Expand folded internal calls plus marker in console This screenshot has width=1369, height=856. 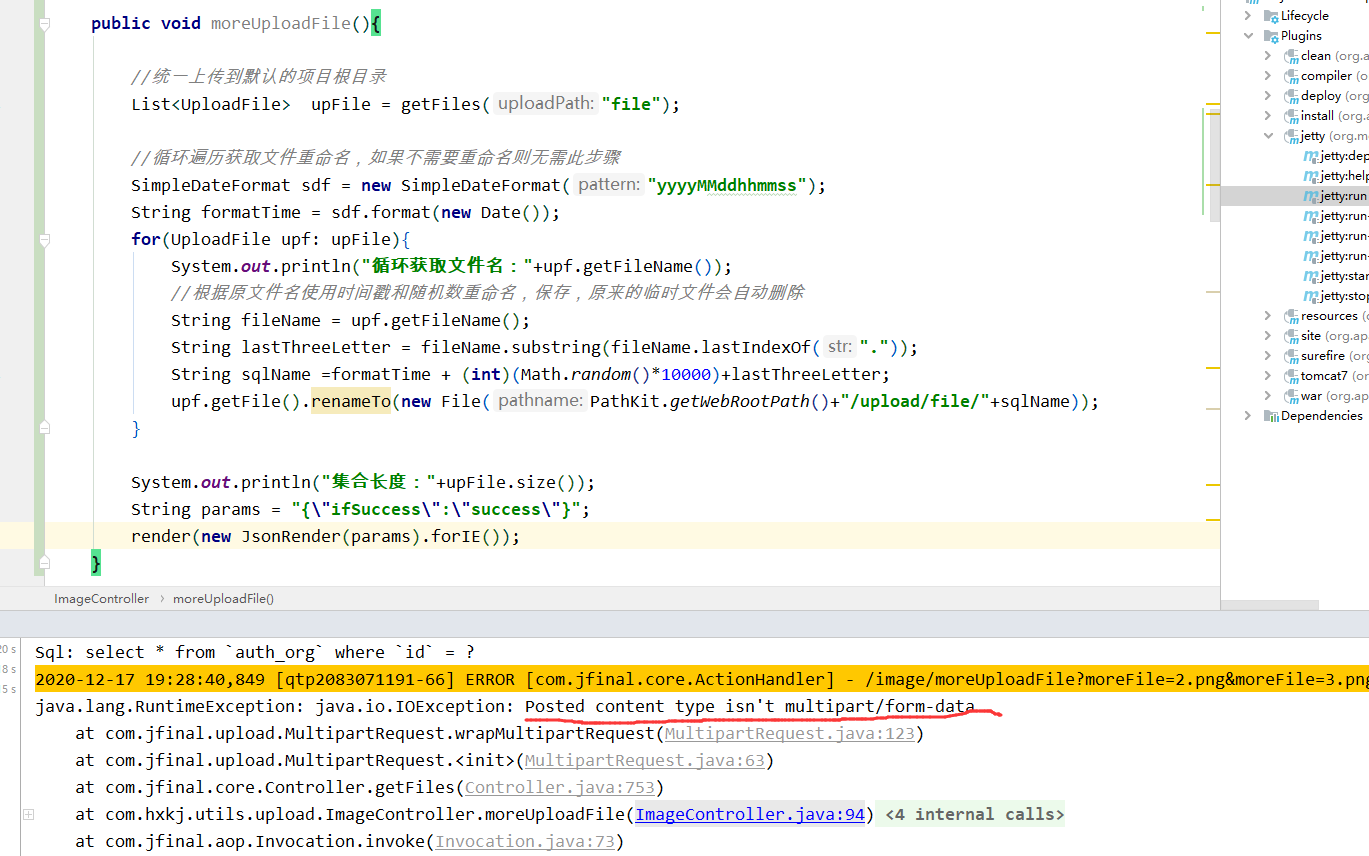coord(28,815)
